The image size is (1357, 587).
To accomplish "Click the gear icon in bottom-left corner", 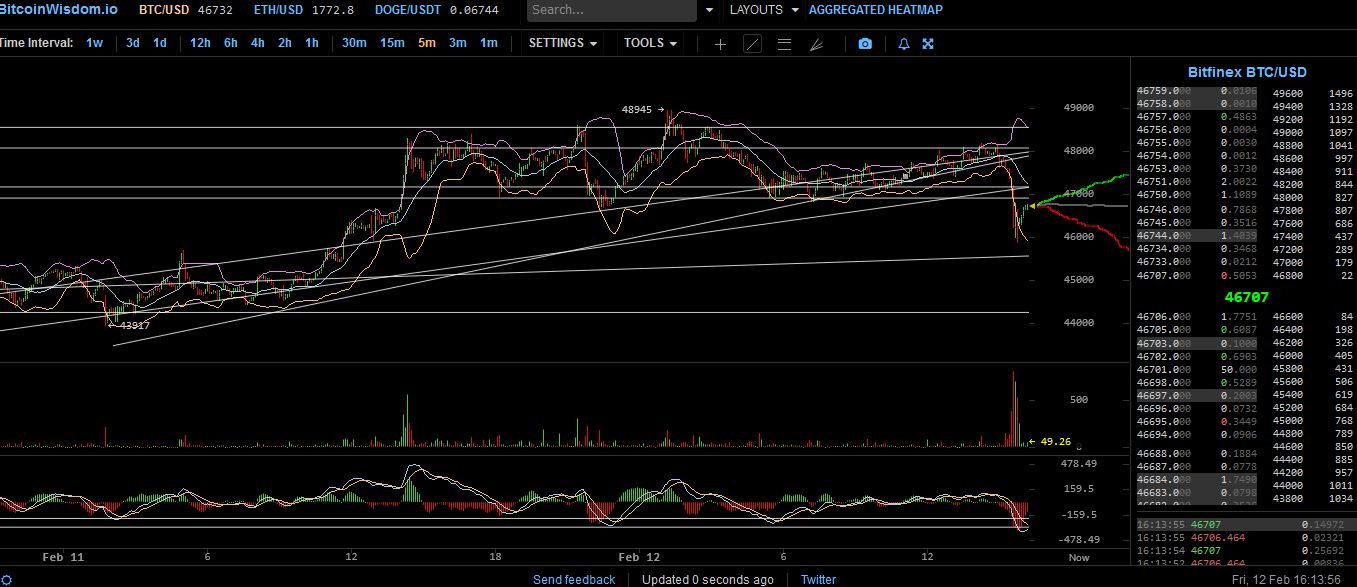I will tap(6, 580).
